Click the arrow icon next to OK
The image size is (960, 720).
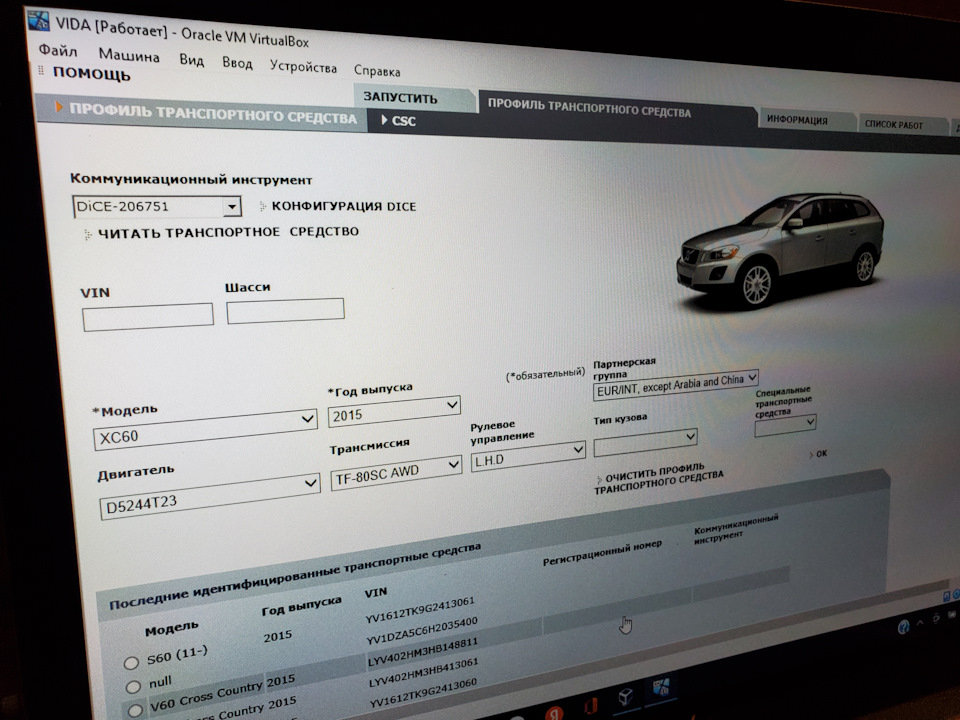(811, 455)
